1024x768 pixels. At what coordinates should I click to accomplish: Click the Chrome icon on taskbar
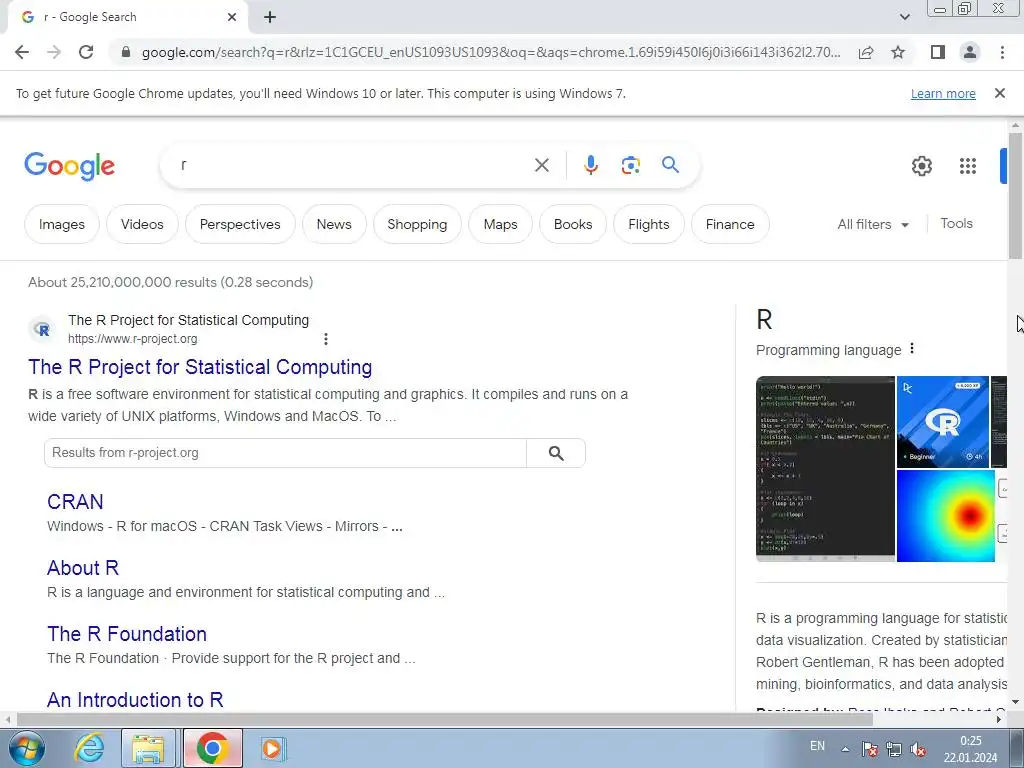coord(212,748)
